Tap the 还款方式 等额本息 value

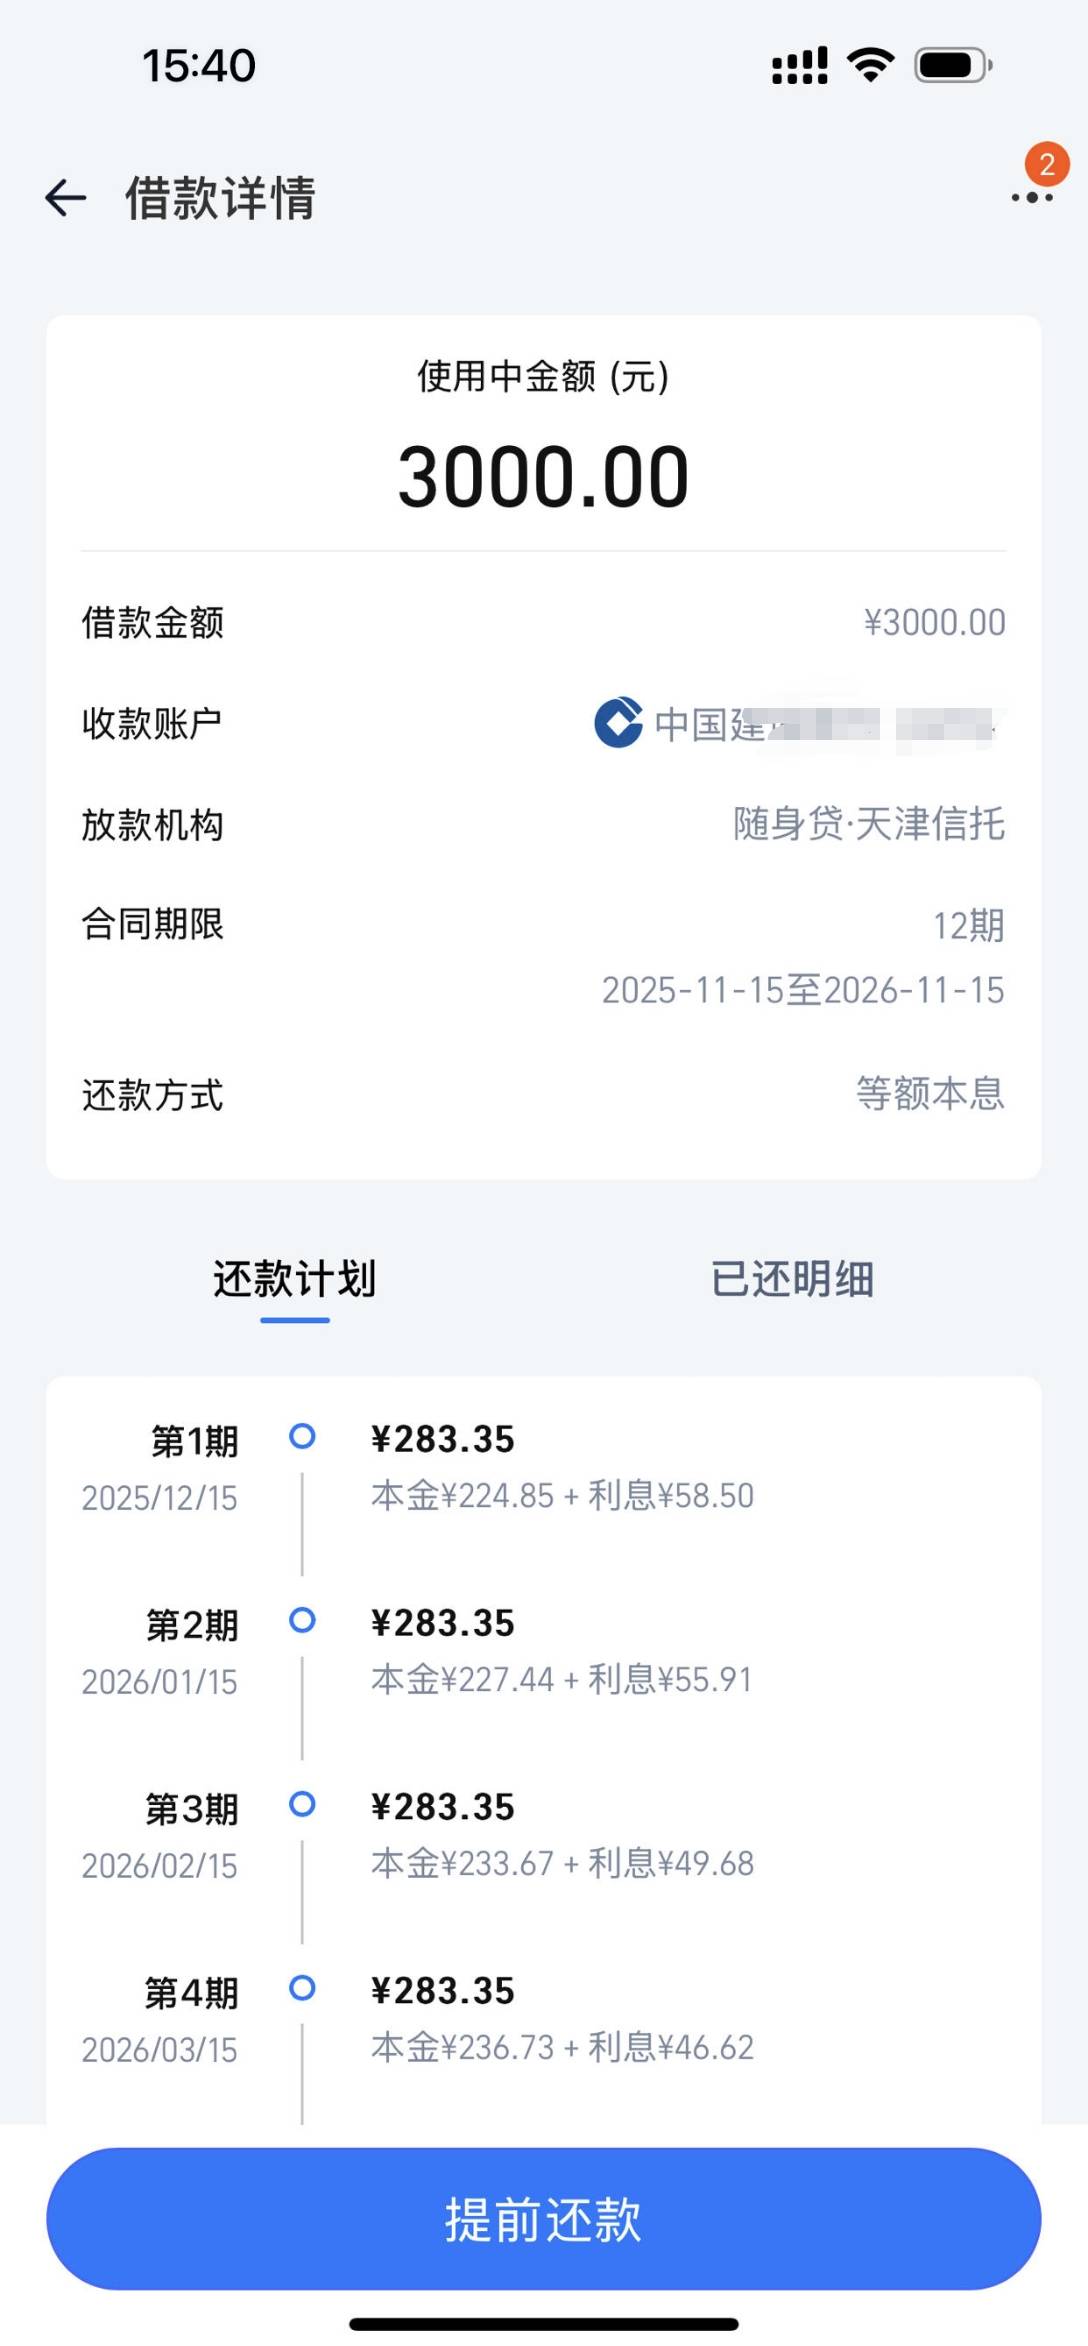pyautogui.click(x=929, y=1094)
